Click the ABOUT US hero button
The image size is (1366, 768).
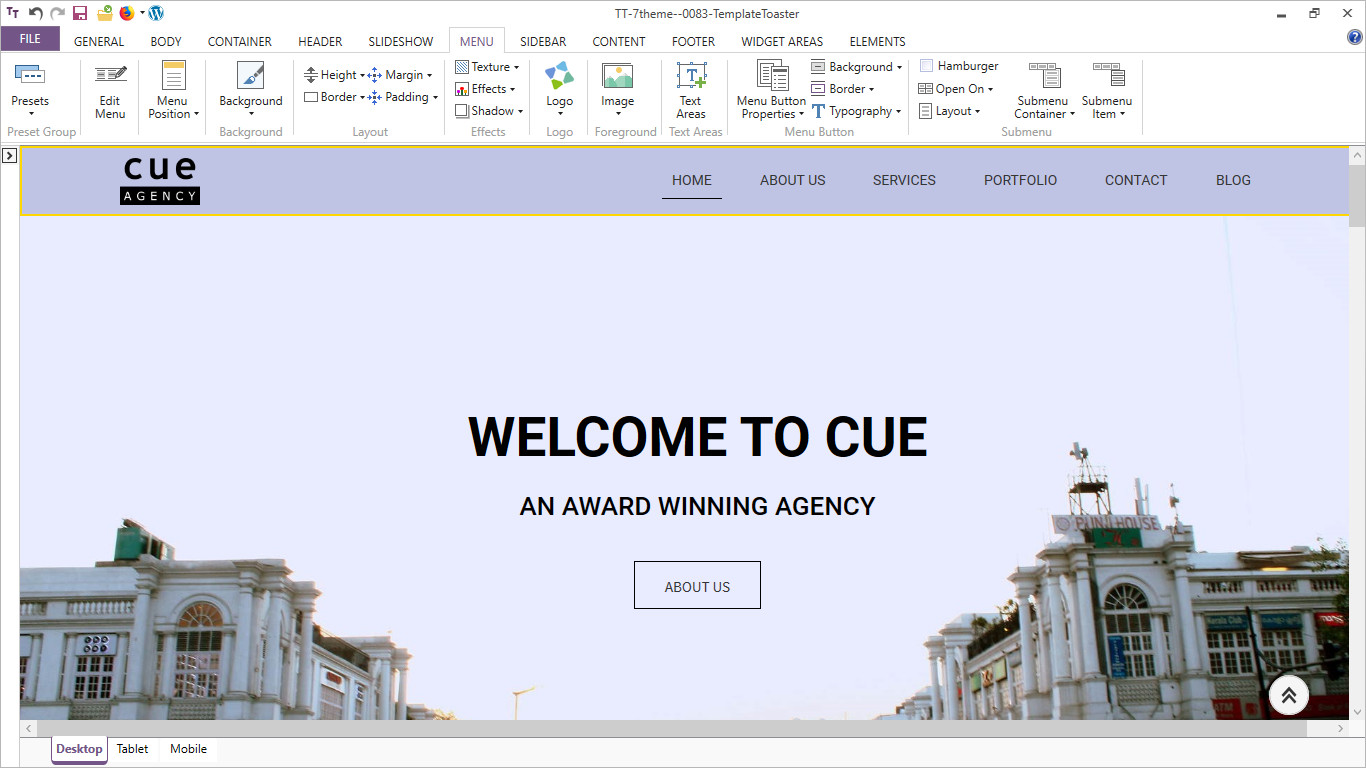[697, 586]
